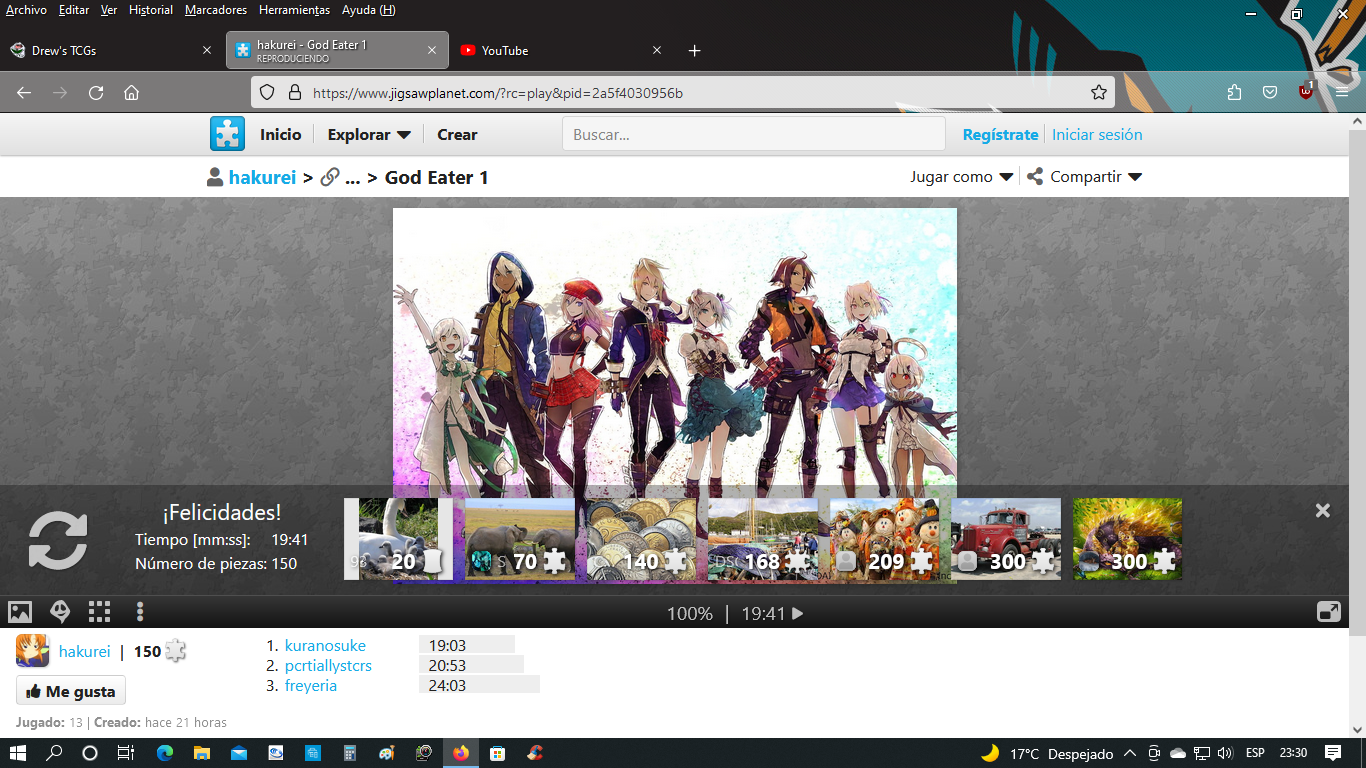Close the Drew's TCGs tab

207,50
